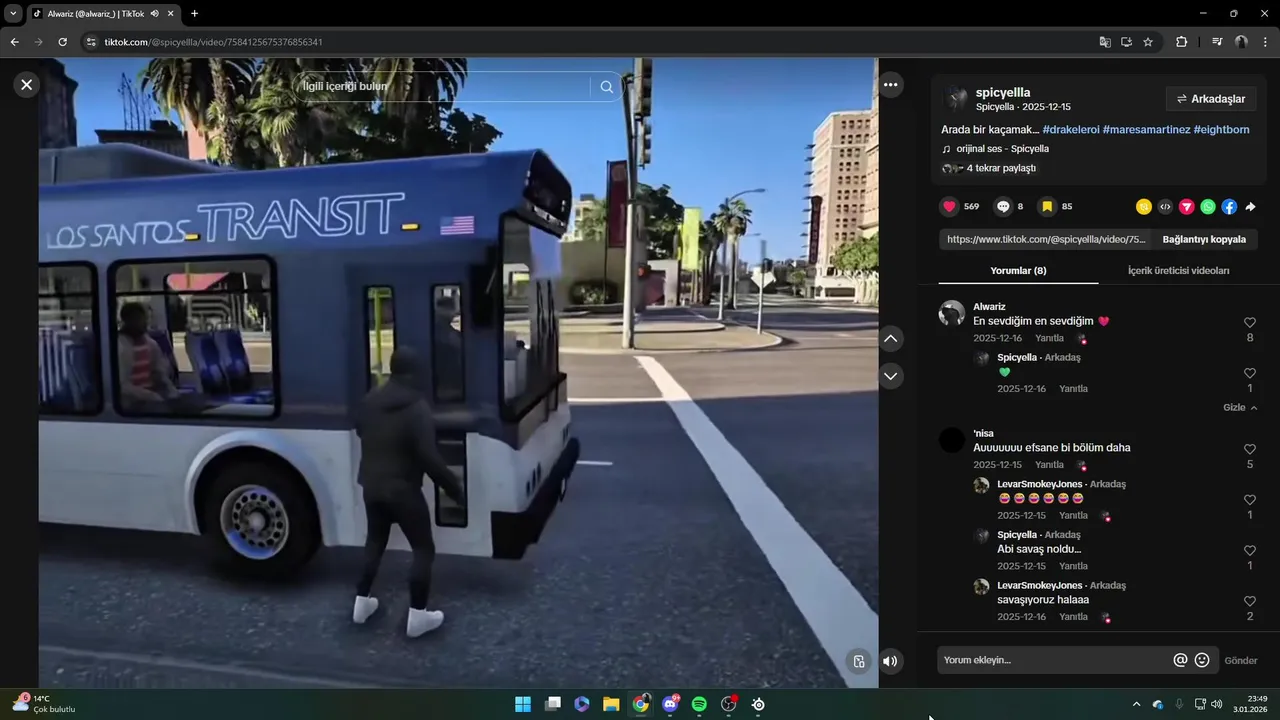Like LevarSmokeyJones emoji reply
The height and width of the screenshot is (720, 1280).
pos(1250,500)
